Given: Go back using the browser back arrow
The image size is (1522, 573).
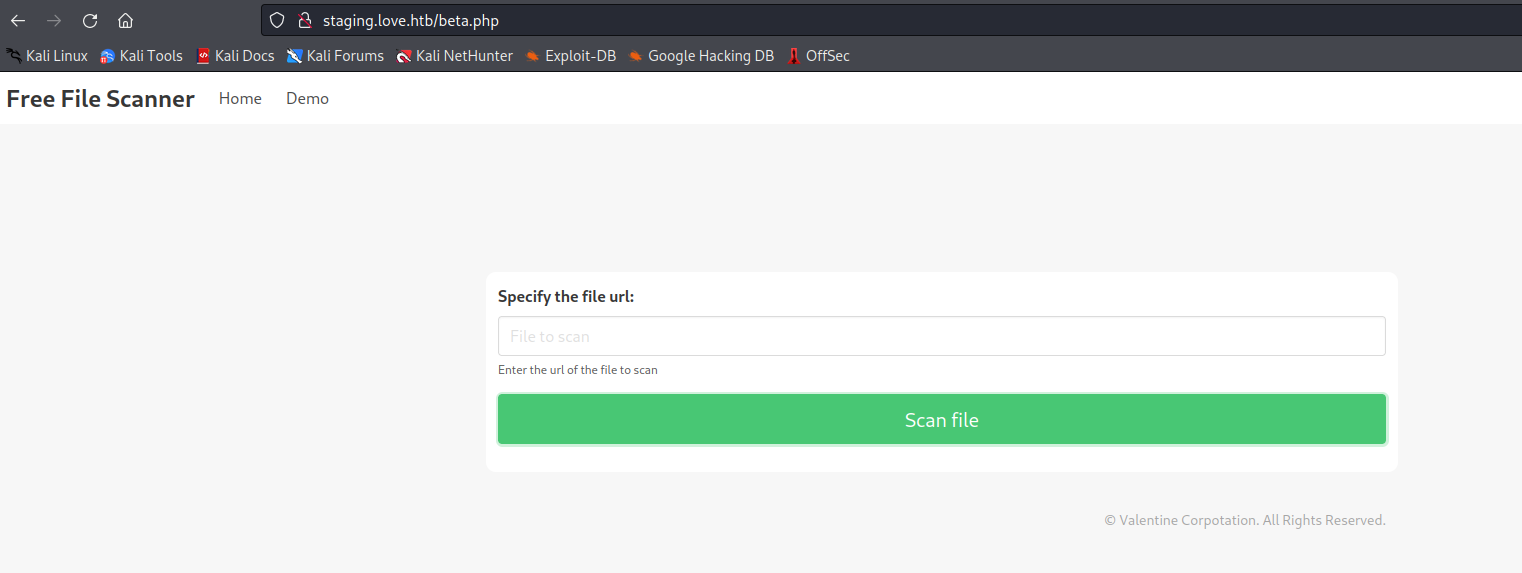Looking at the screenshot, I should (18, 21).
